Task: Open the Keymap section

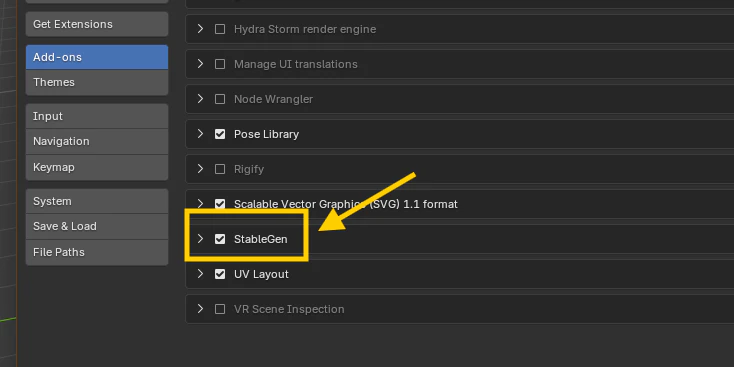Action: [97, 167]
